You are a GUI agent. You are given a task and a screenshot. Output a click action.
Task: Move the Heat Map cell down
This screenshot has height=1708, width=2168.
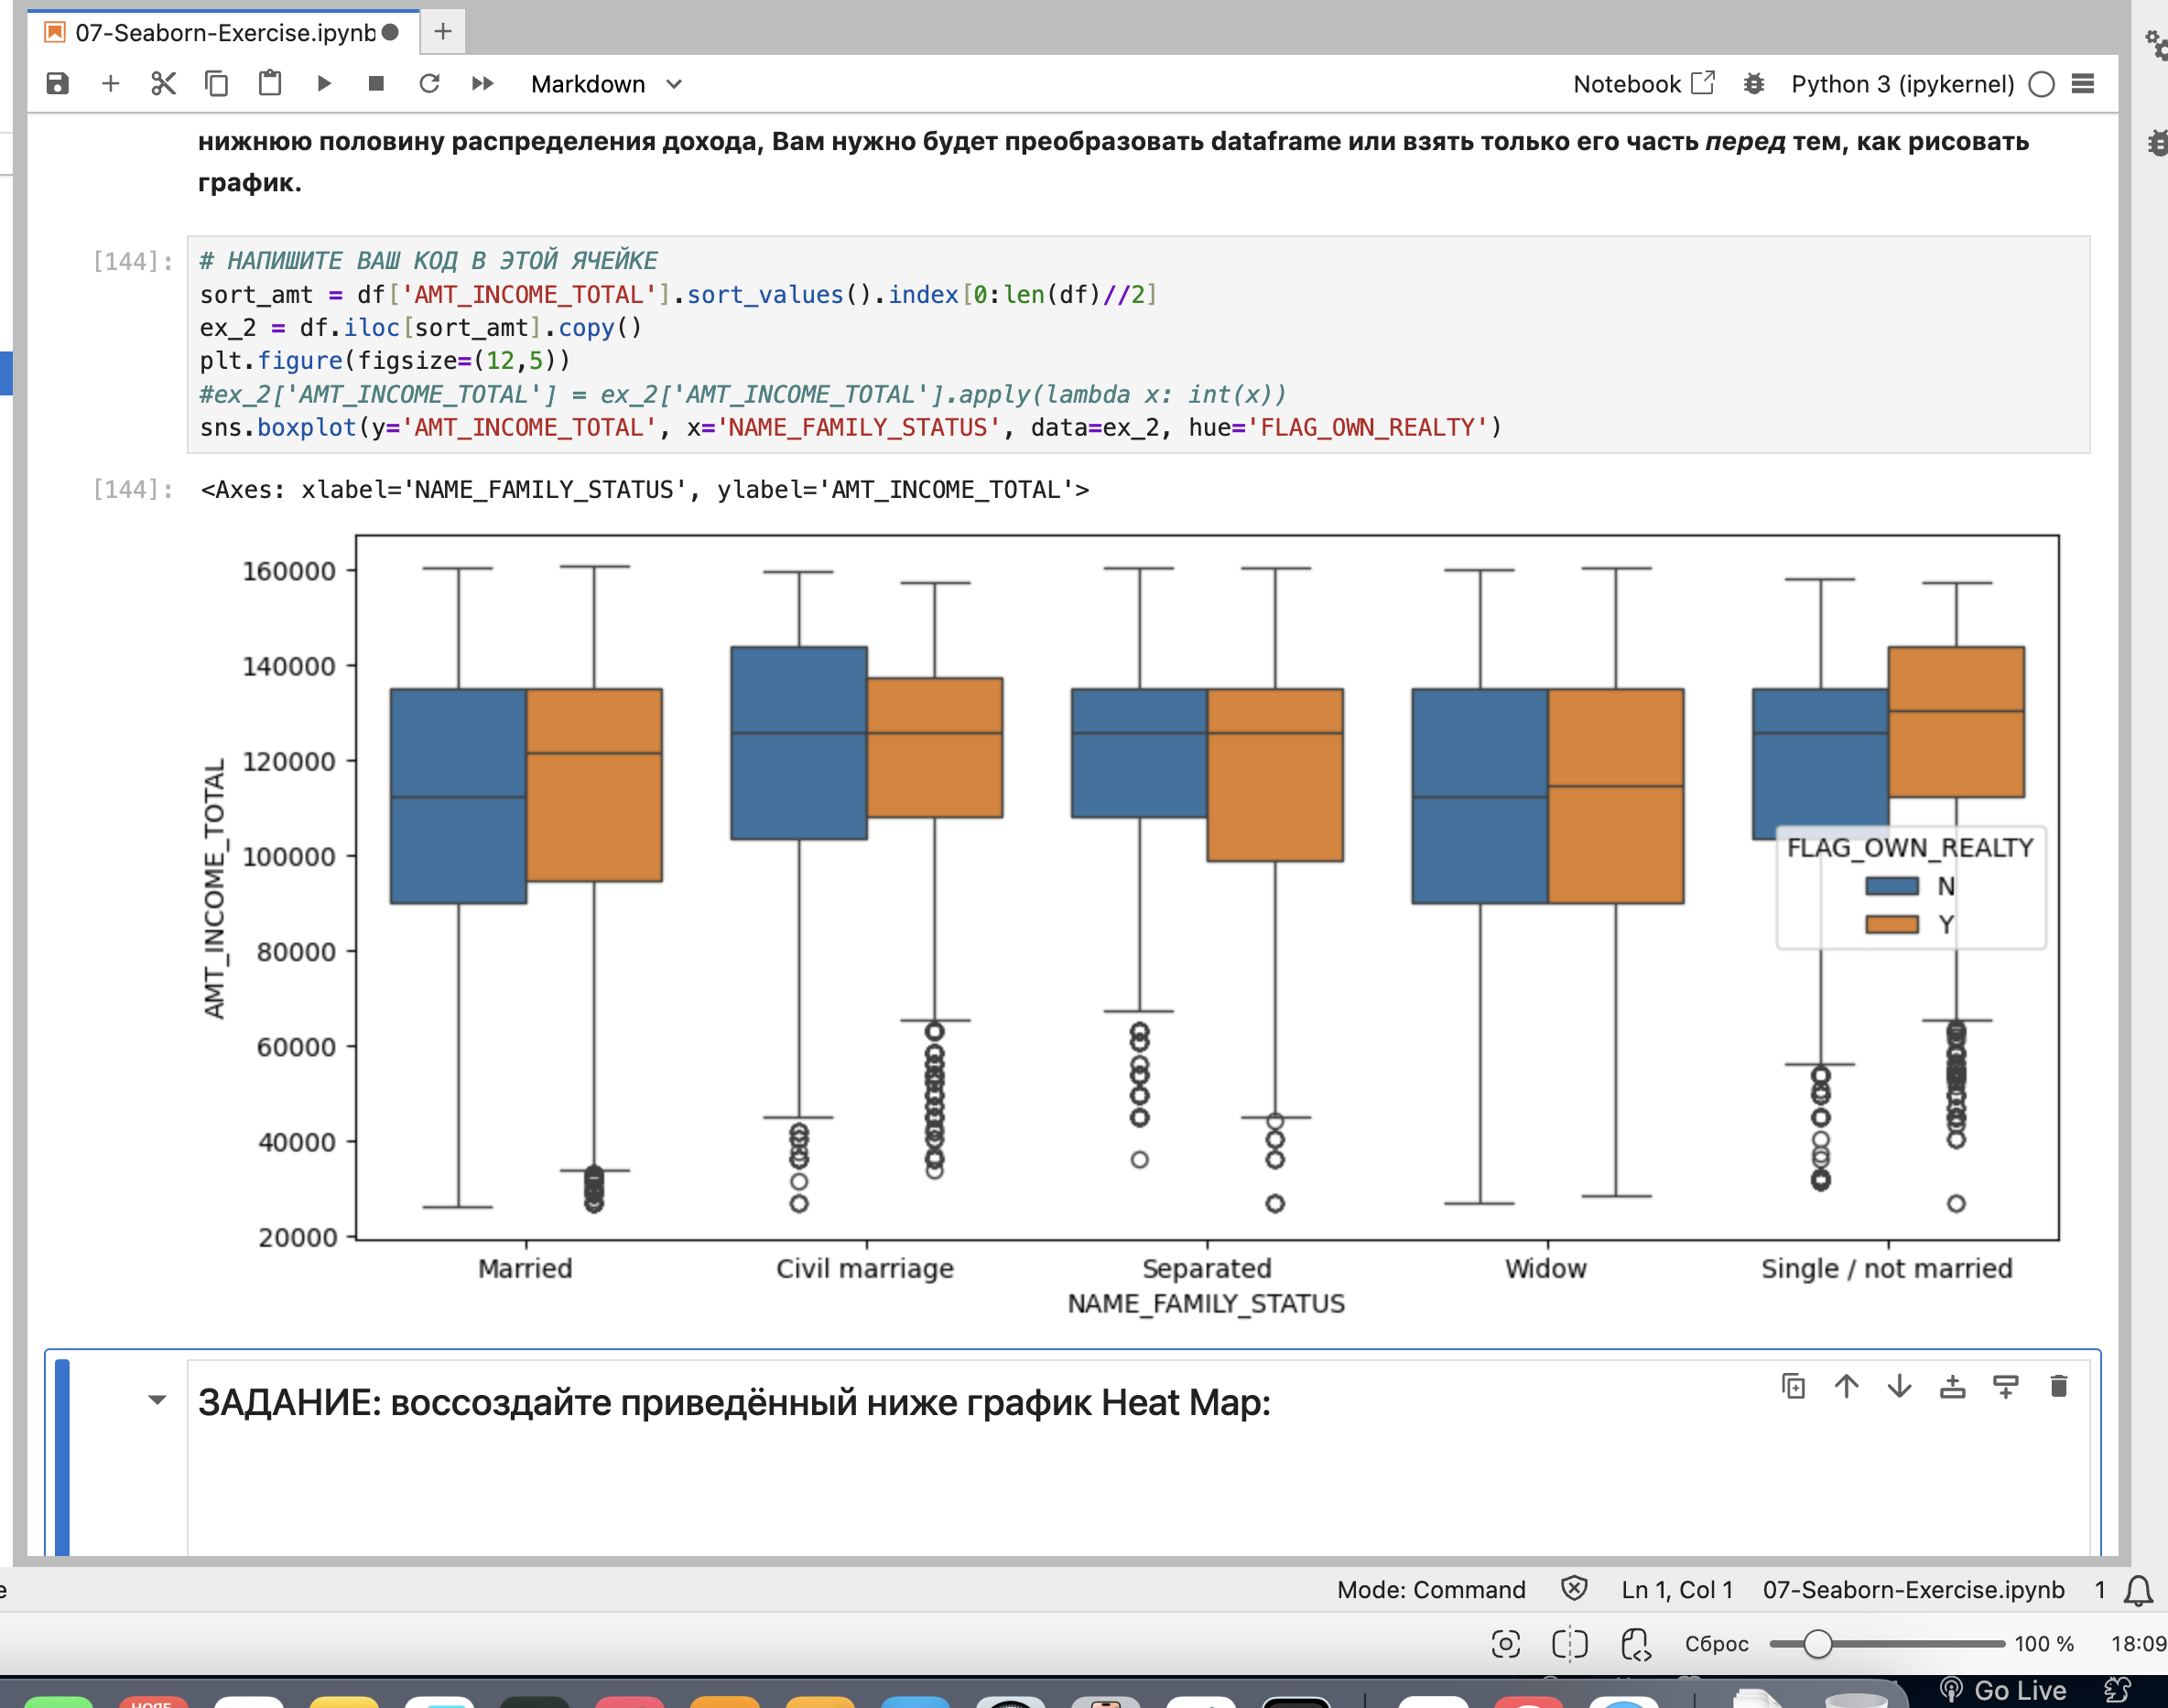[1900, 1386]
